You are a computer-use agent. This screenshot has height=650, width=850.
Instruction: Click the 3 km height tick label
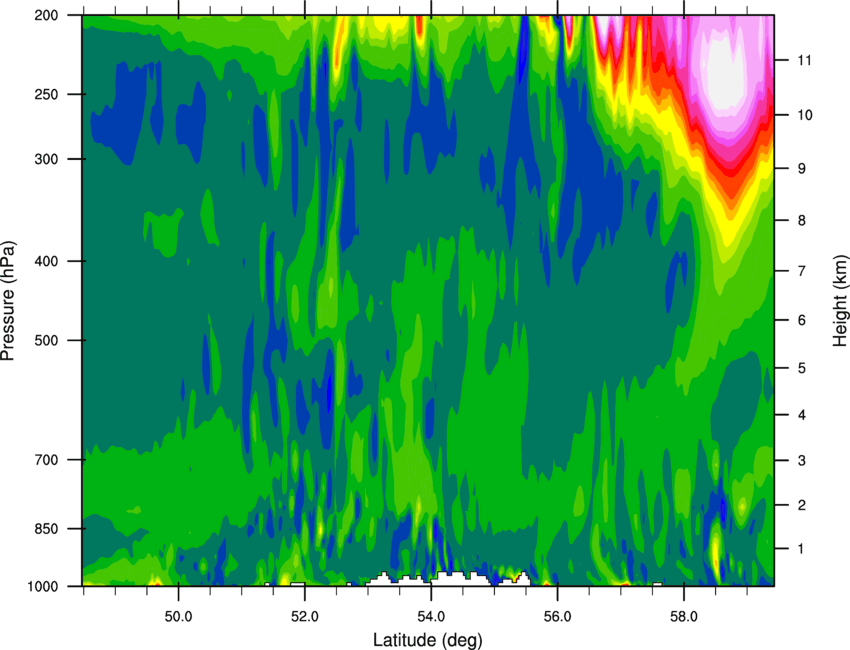pos(802,460)
